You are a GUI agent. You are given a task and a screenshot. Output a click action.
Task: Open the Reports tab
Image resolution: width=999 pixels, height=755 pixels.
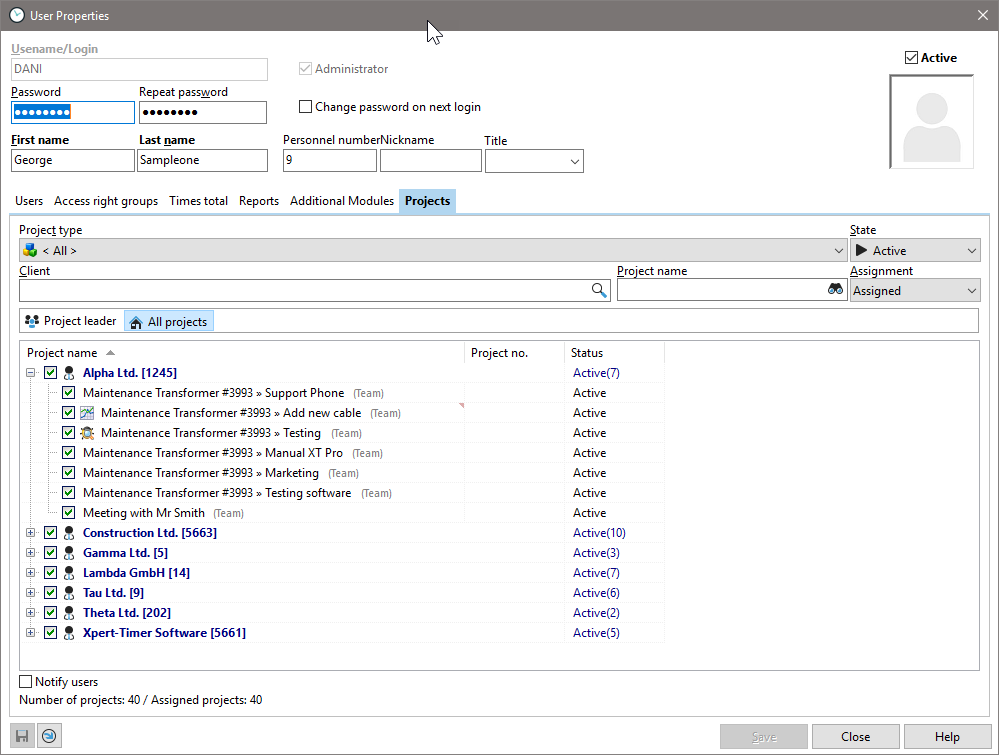point(258,201)
